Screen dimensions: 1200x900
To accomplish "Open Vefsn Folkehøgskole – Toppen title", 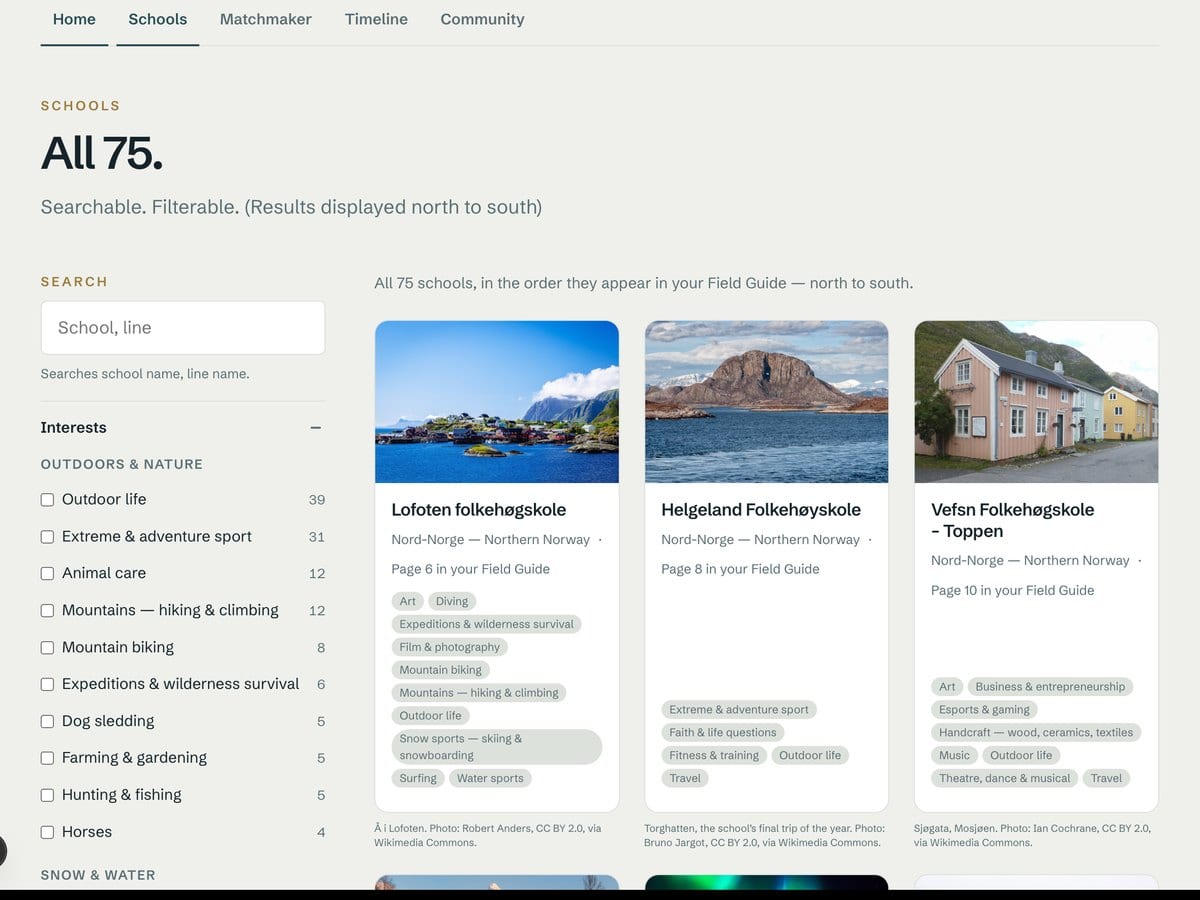I will pos(1013,521).
